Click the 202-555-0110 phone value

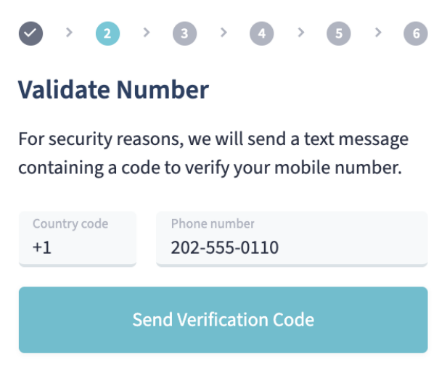pyautogui.click(x=225, y=248)
